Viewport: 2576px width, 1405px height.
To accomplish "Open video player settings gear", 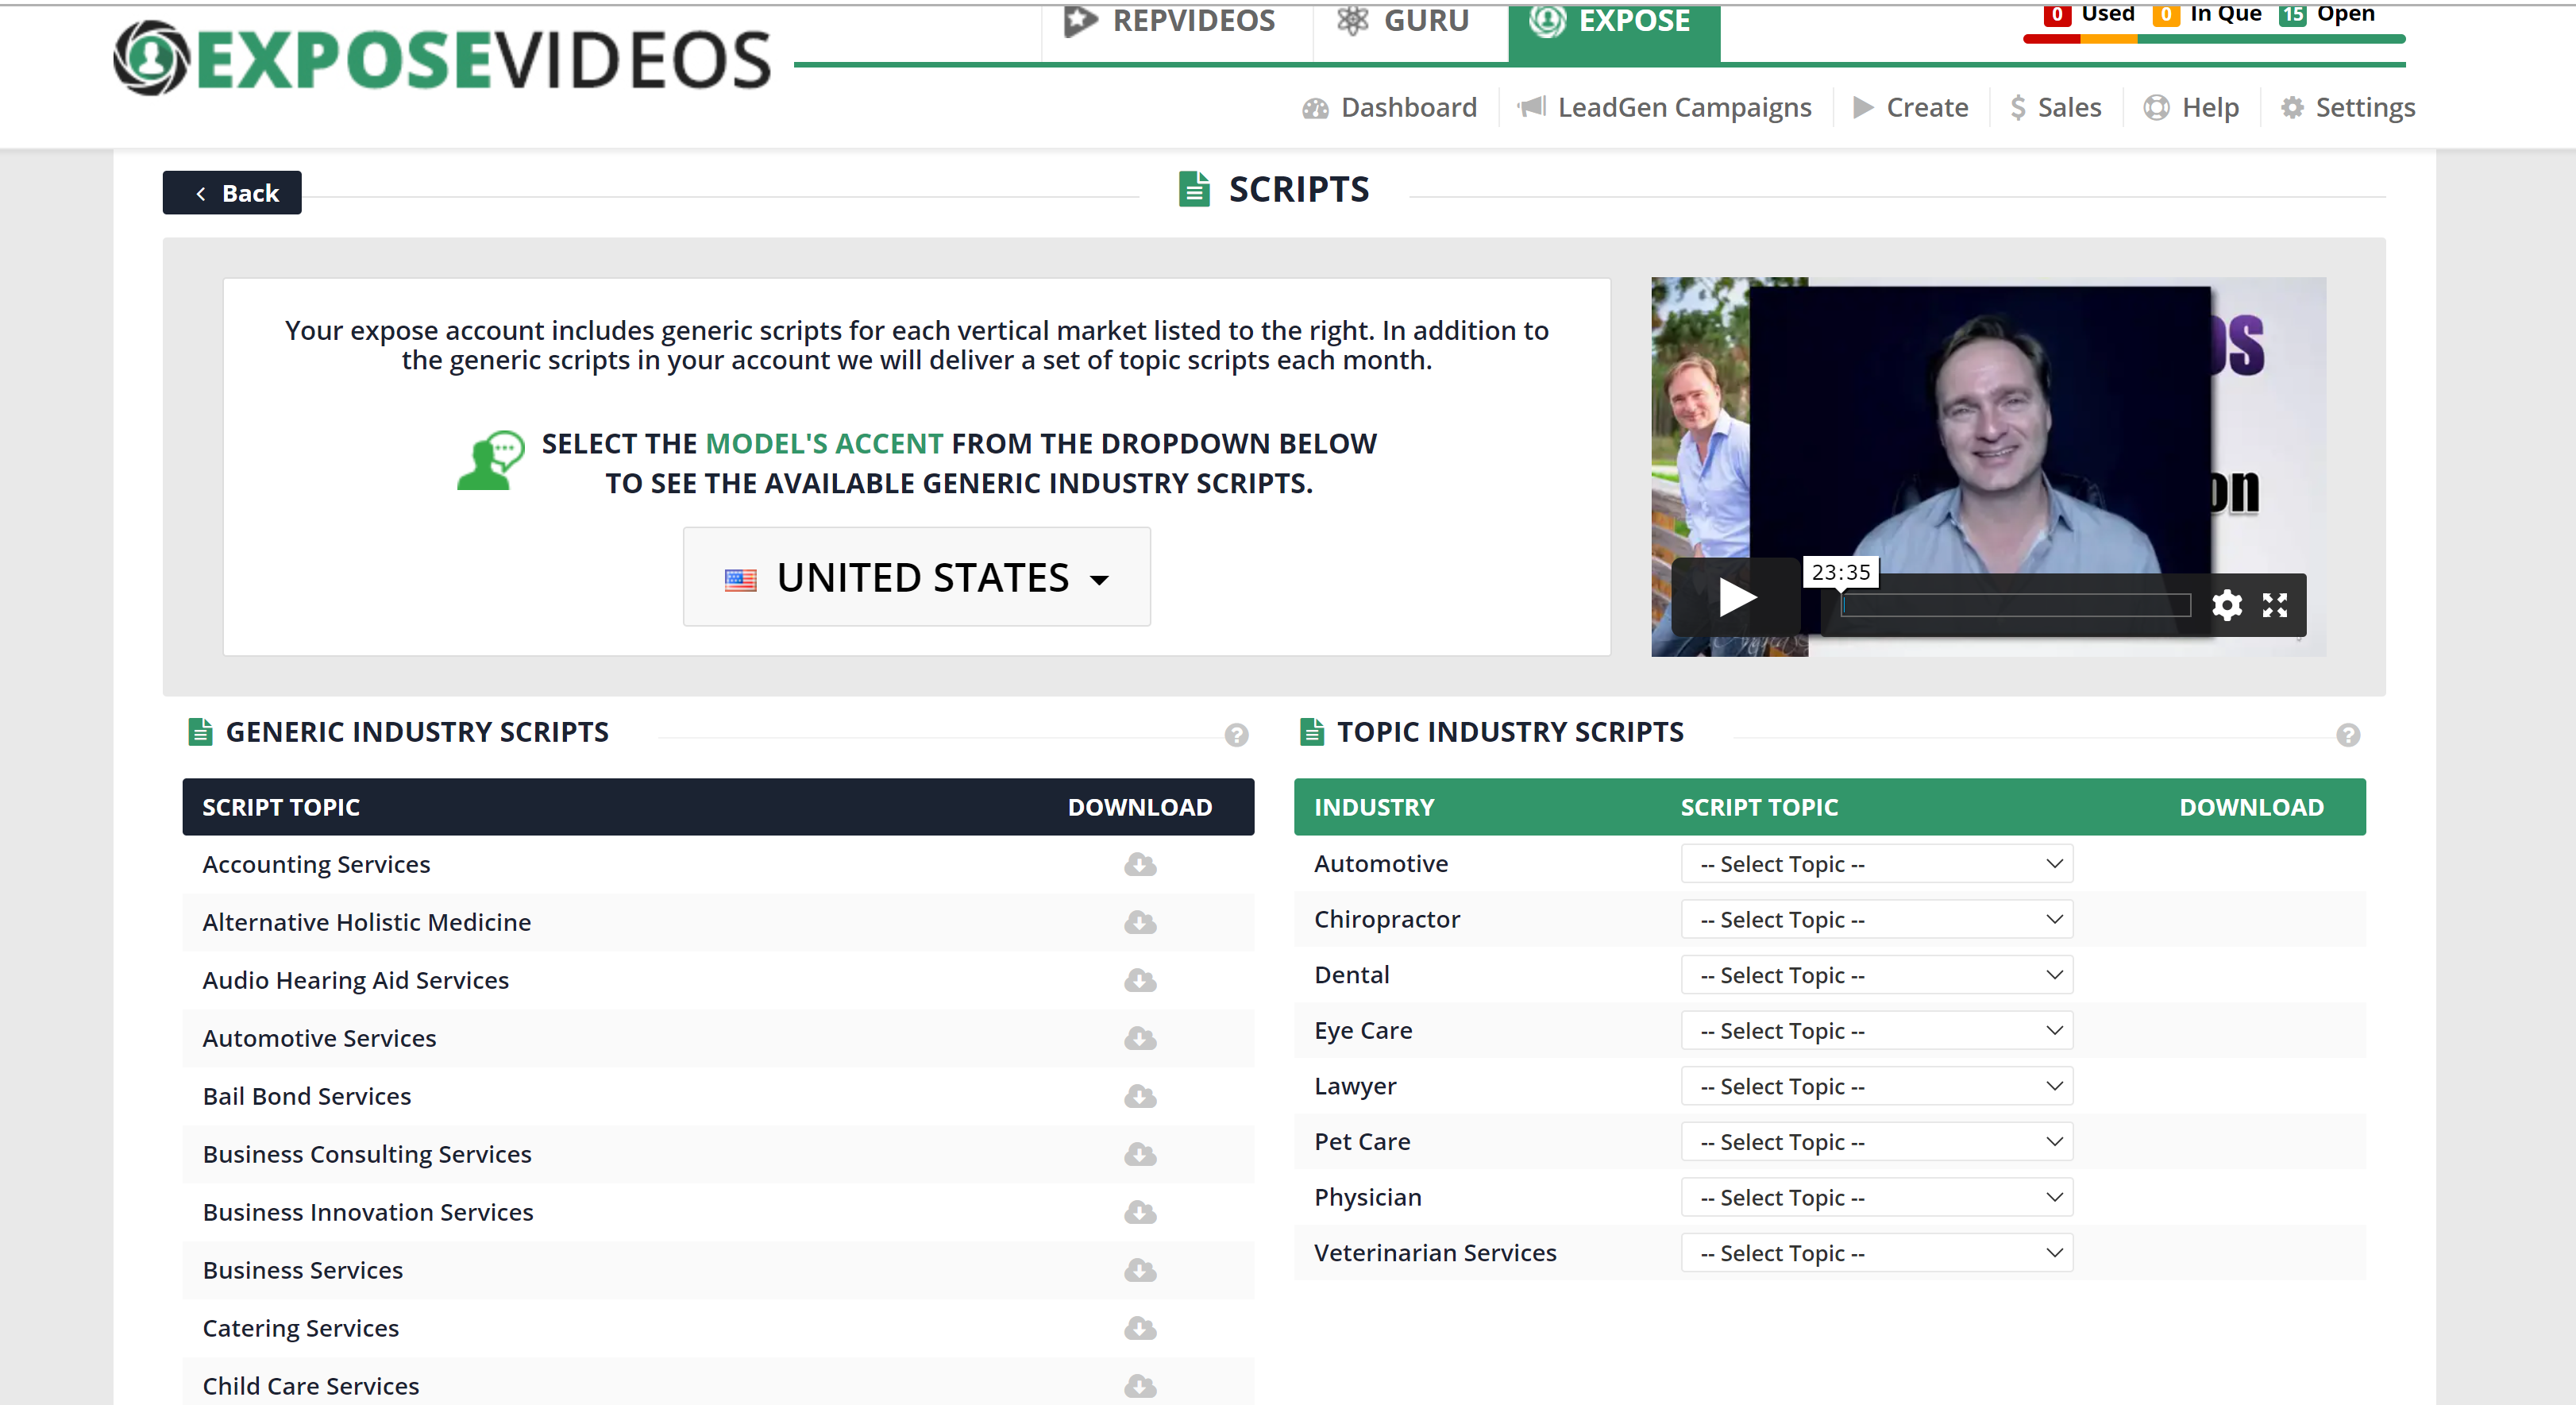I will point(2226,605).
